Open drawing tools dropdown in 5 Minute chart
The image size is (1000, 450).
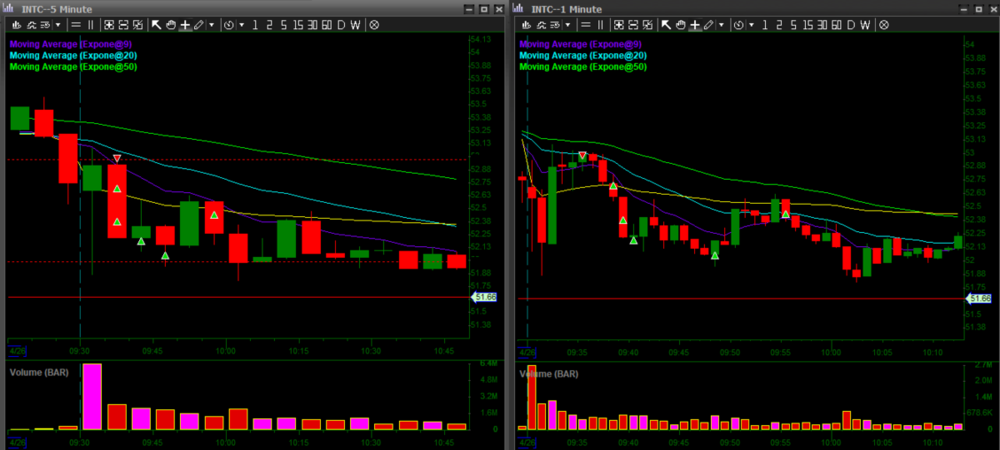click(212, 24)
